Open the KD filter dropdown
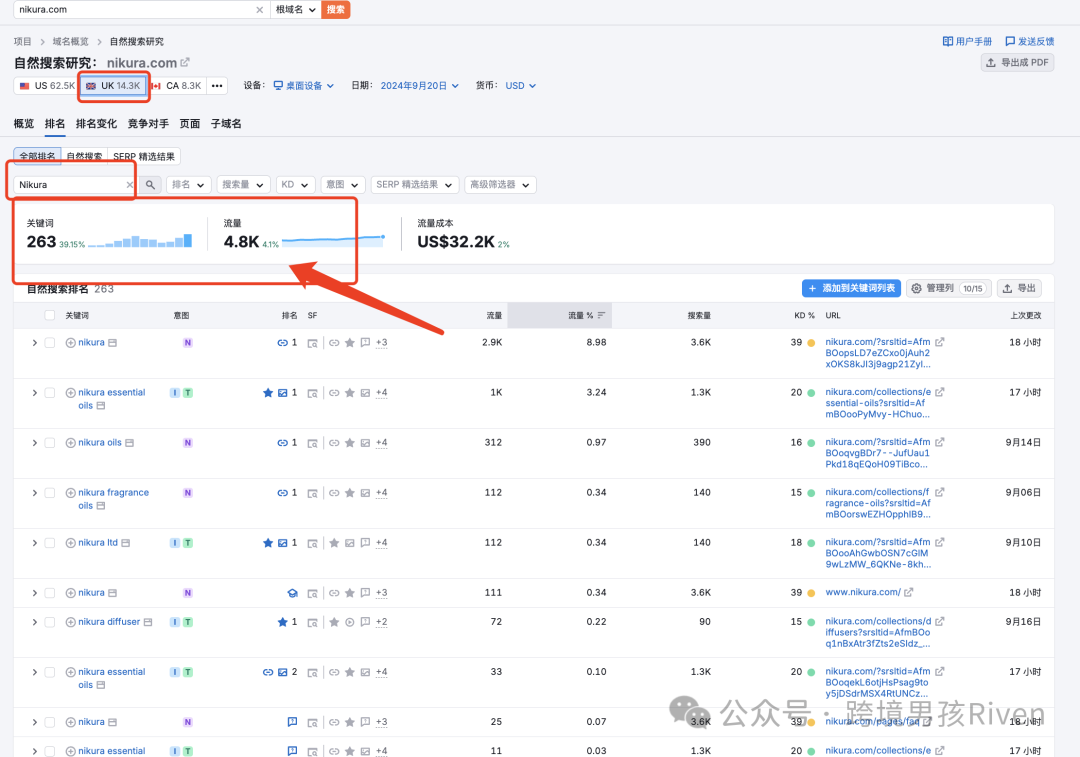The width and height of the screenshot is (1080, 757). 295,185
